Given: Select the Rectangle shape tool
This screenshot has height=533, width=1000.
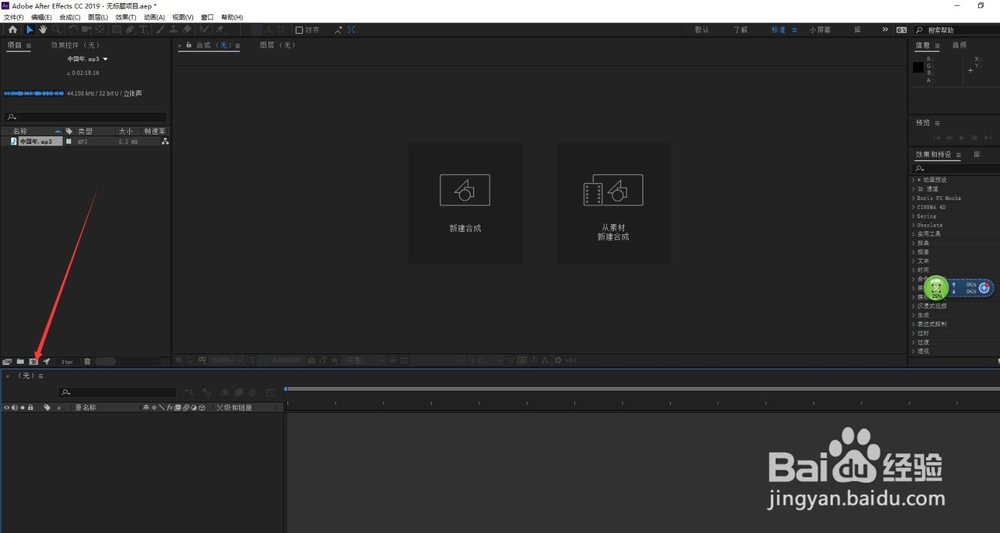Looking at the screenshot, I should (117, 29).
